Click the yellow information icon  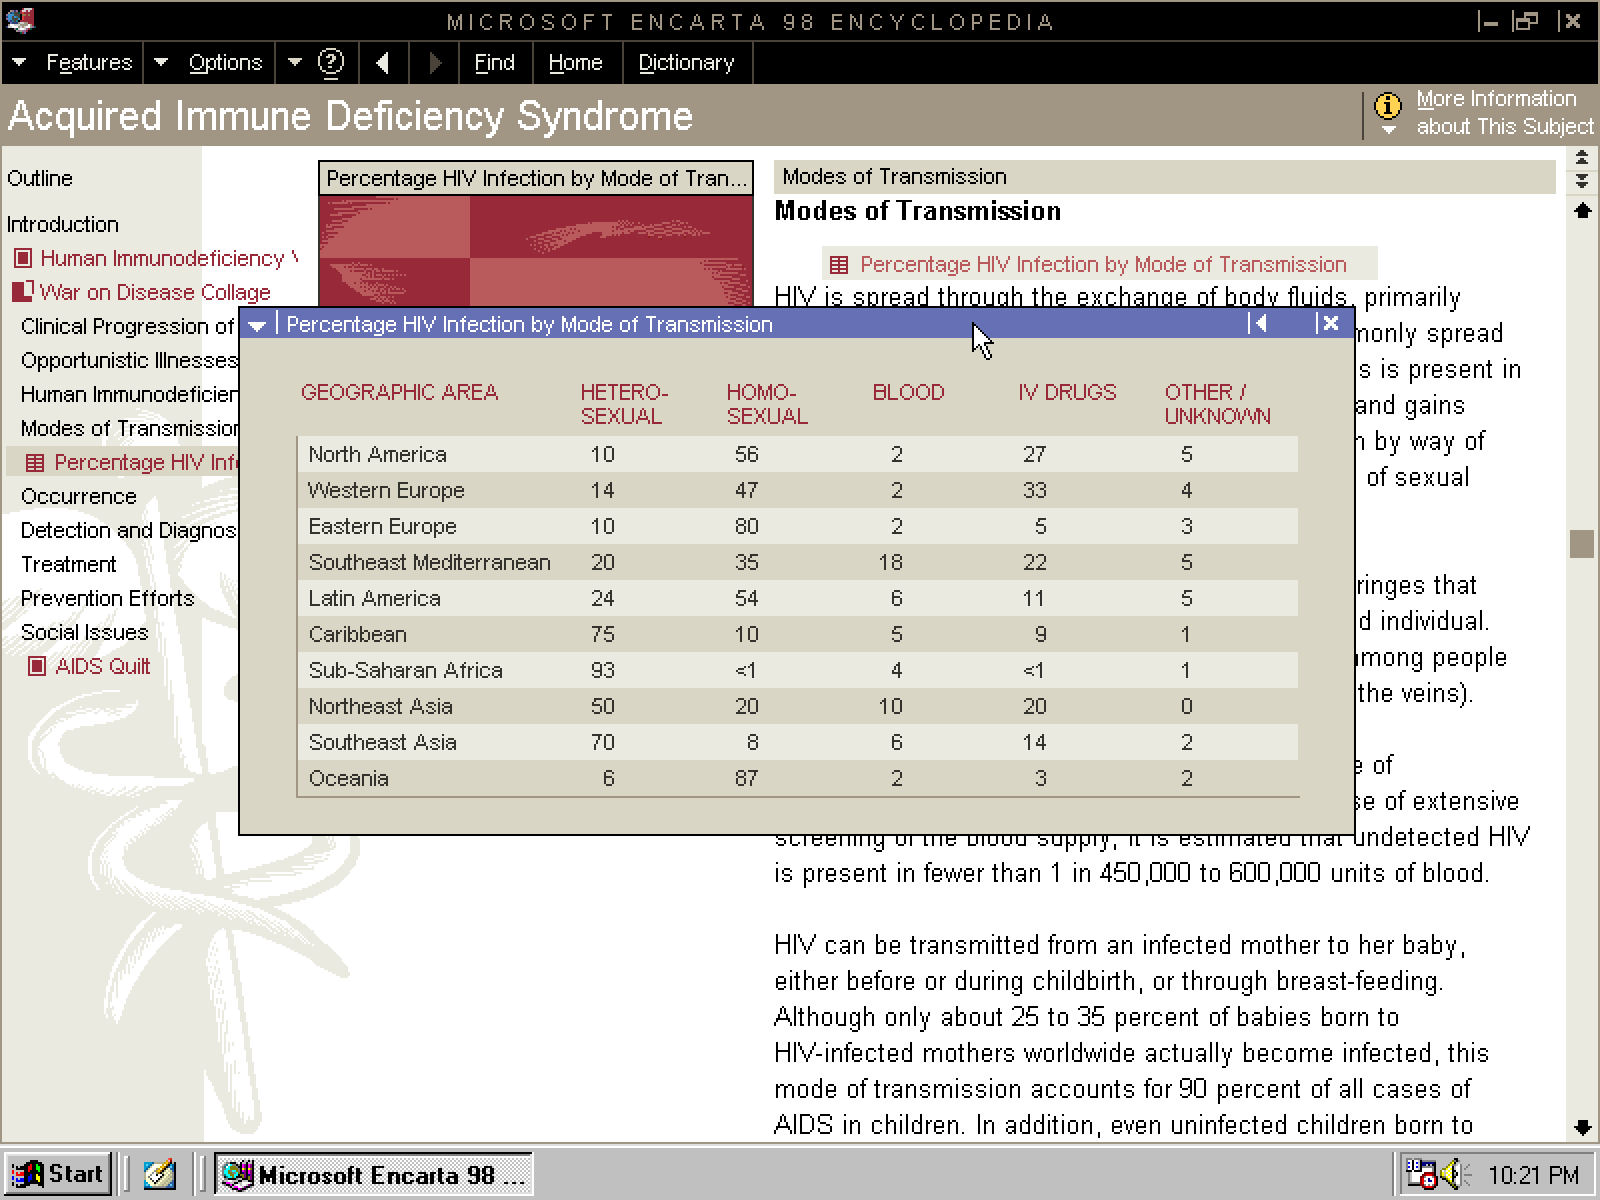tap(1388, 105)
